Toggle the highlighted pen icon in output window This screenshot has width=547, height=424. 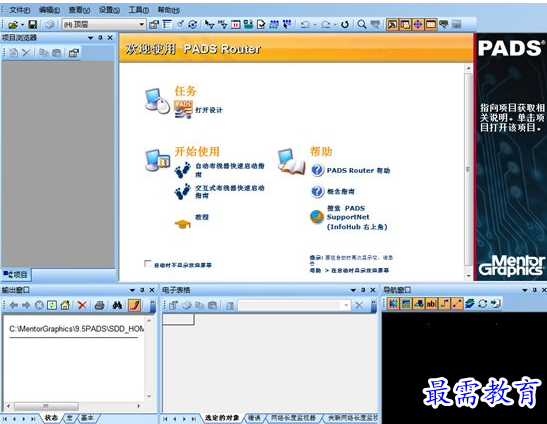point(135,305)
